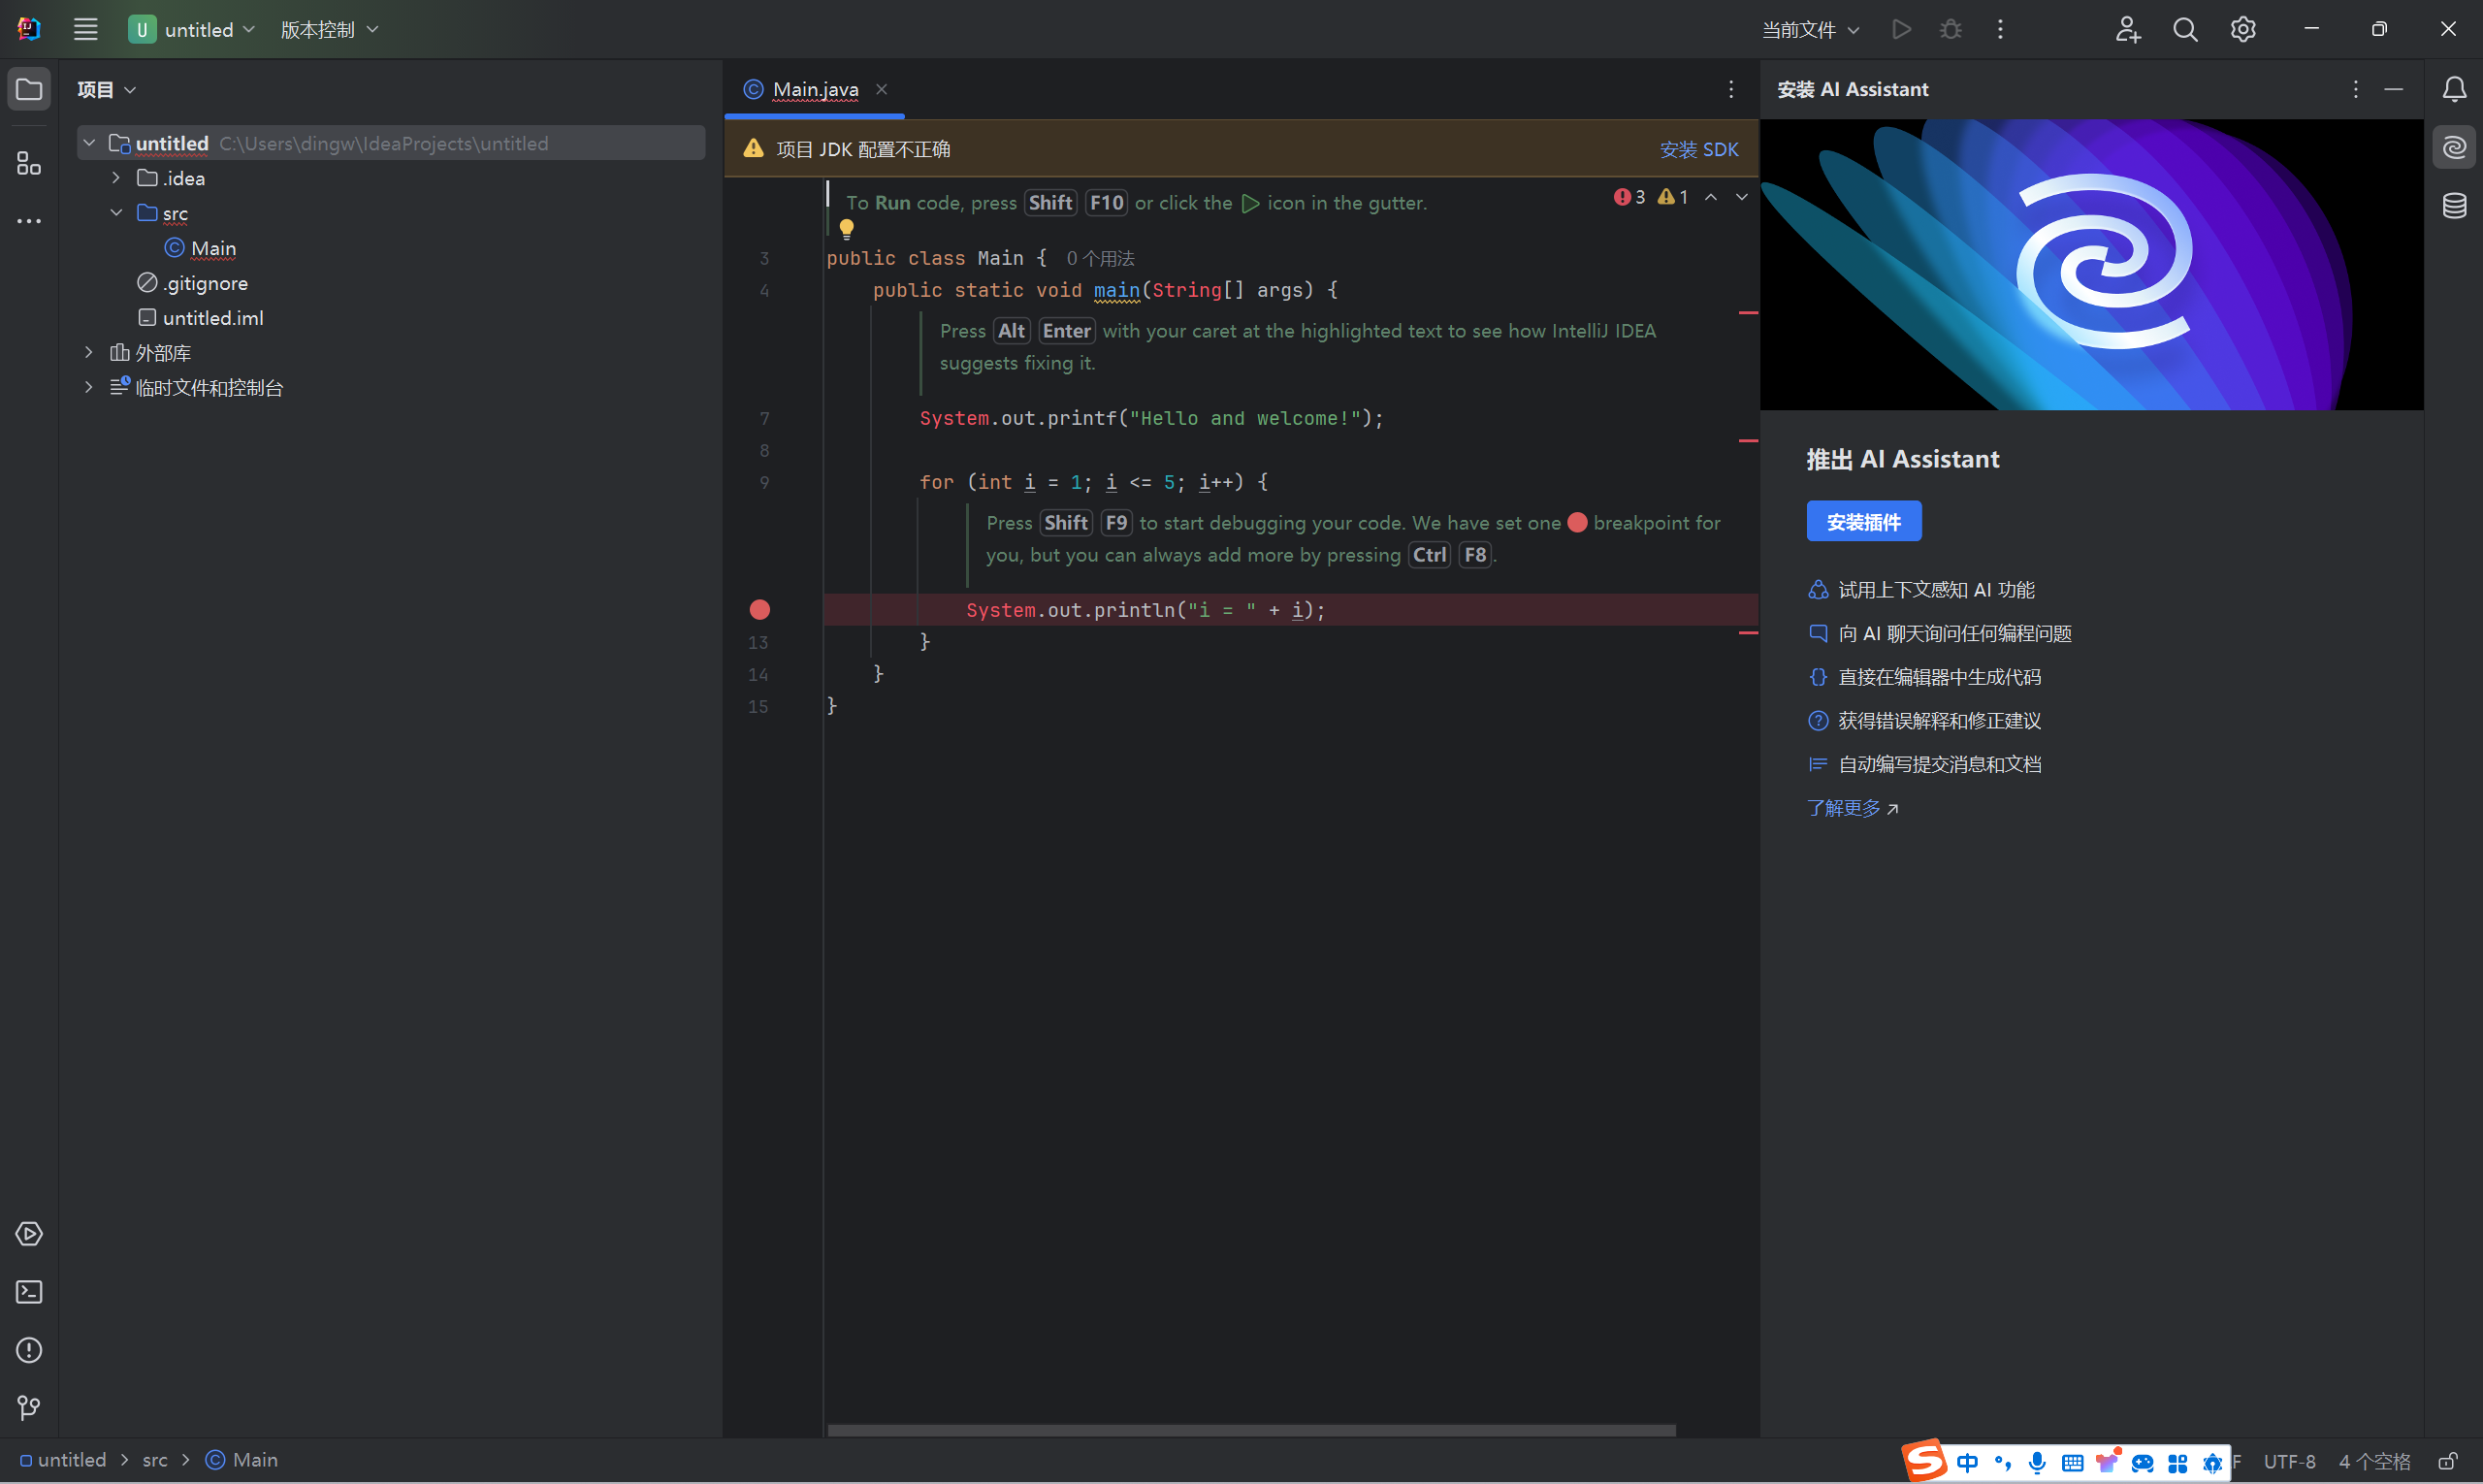Click the 安装插件 button
2483x1484 pixels.
pos(1863,522)
